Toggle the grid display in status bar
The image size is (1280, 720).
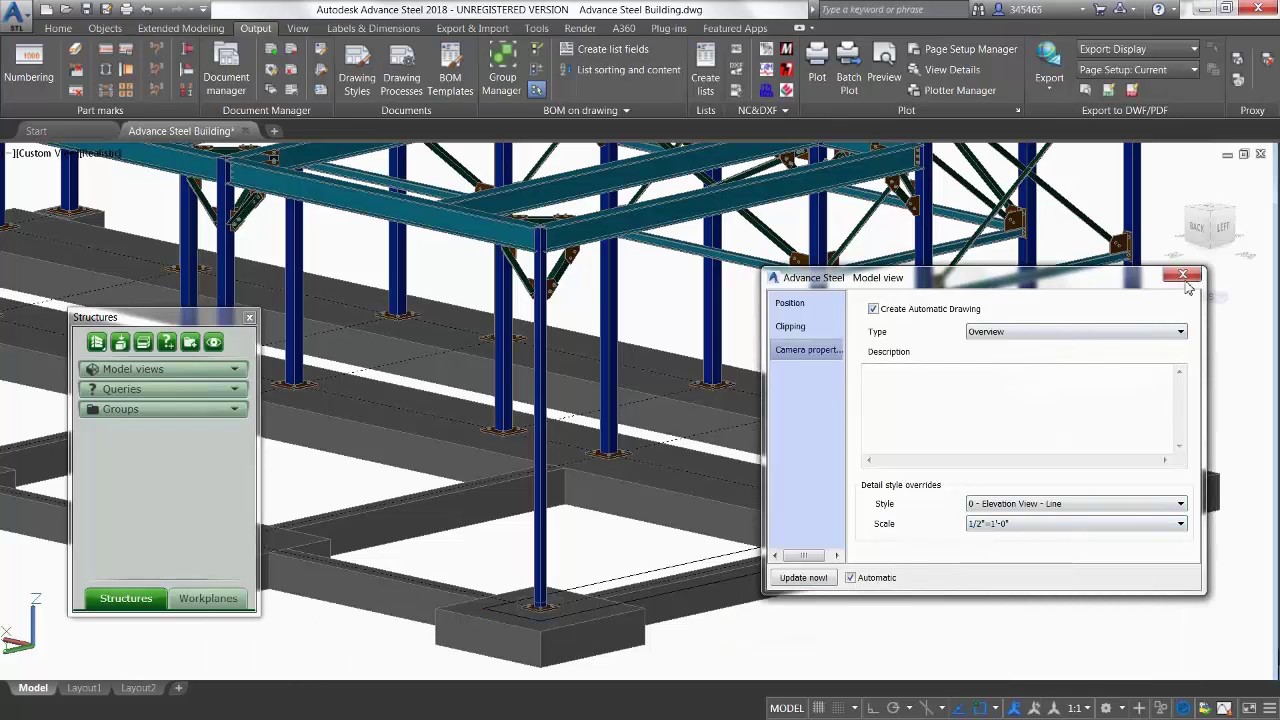[x=818, y=708]
